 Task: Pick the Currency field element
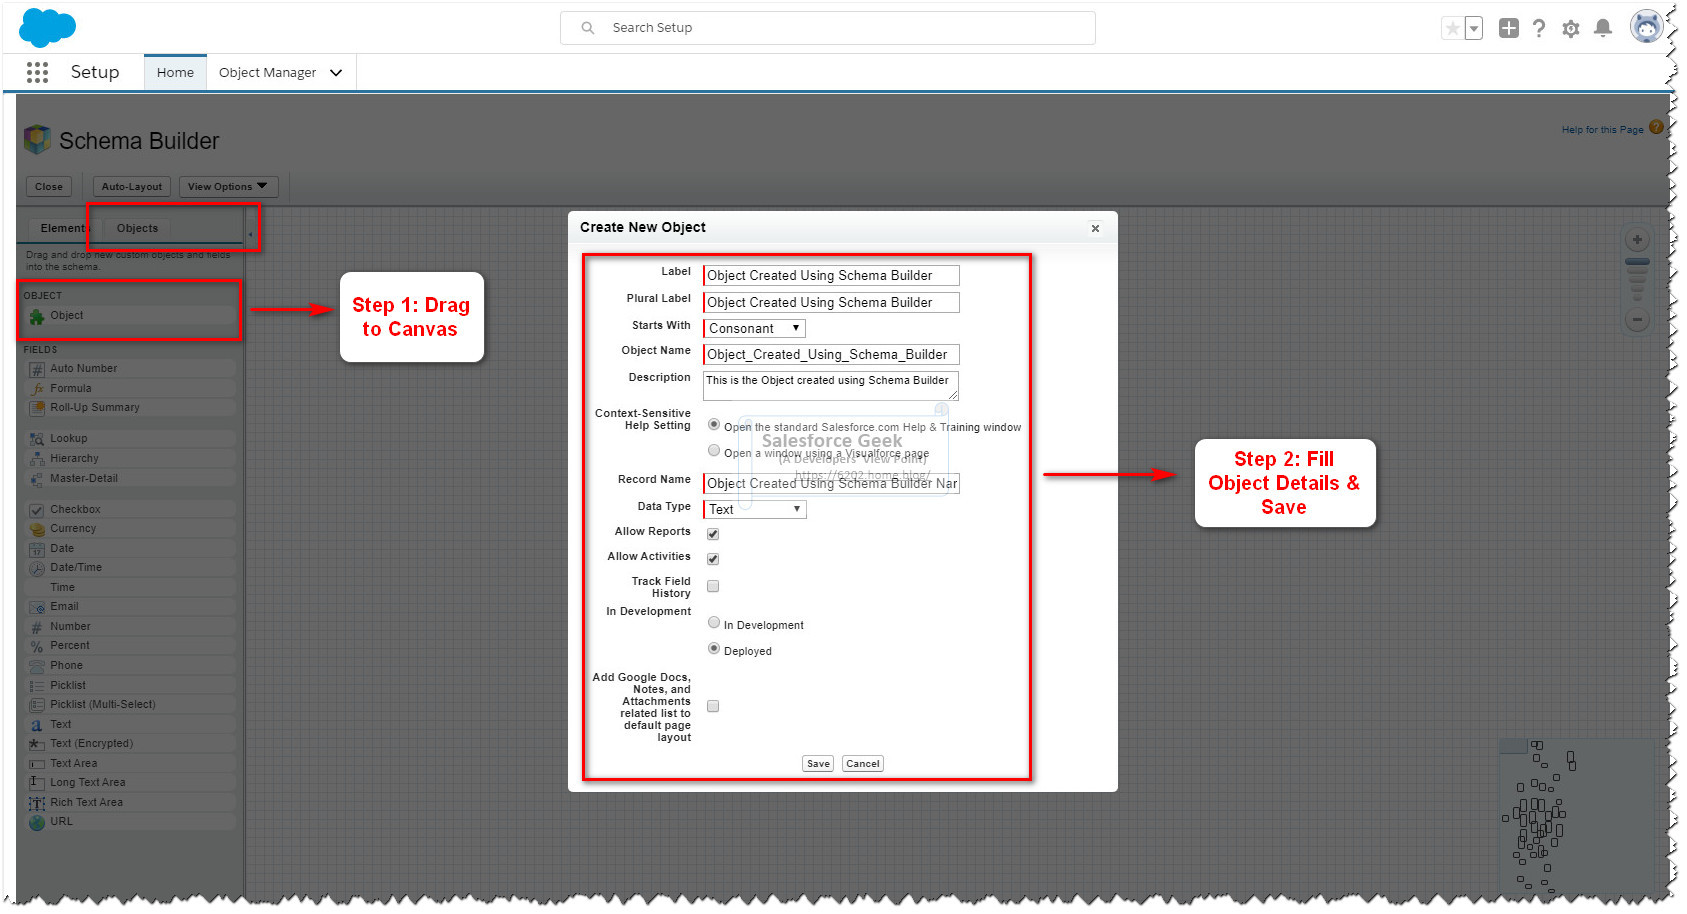click(74, 528)
